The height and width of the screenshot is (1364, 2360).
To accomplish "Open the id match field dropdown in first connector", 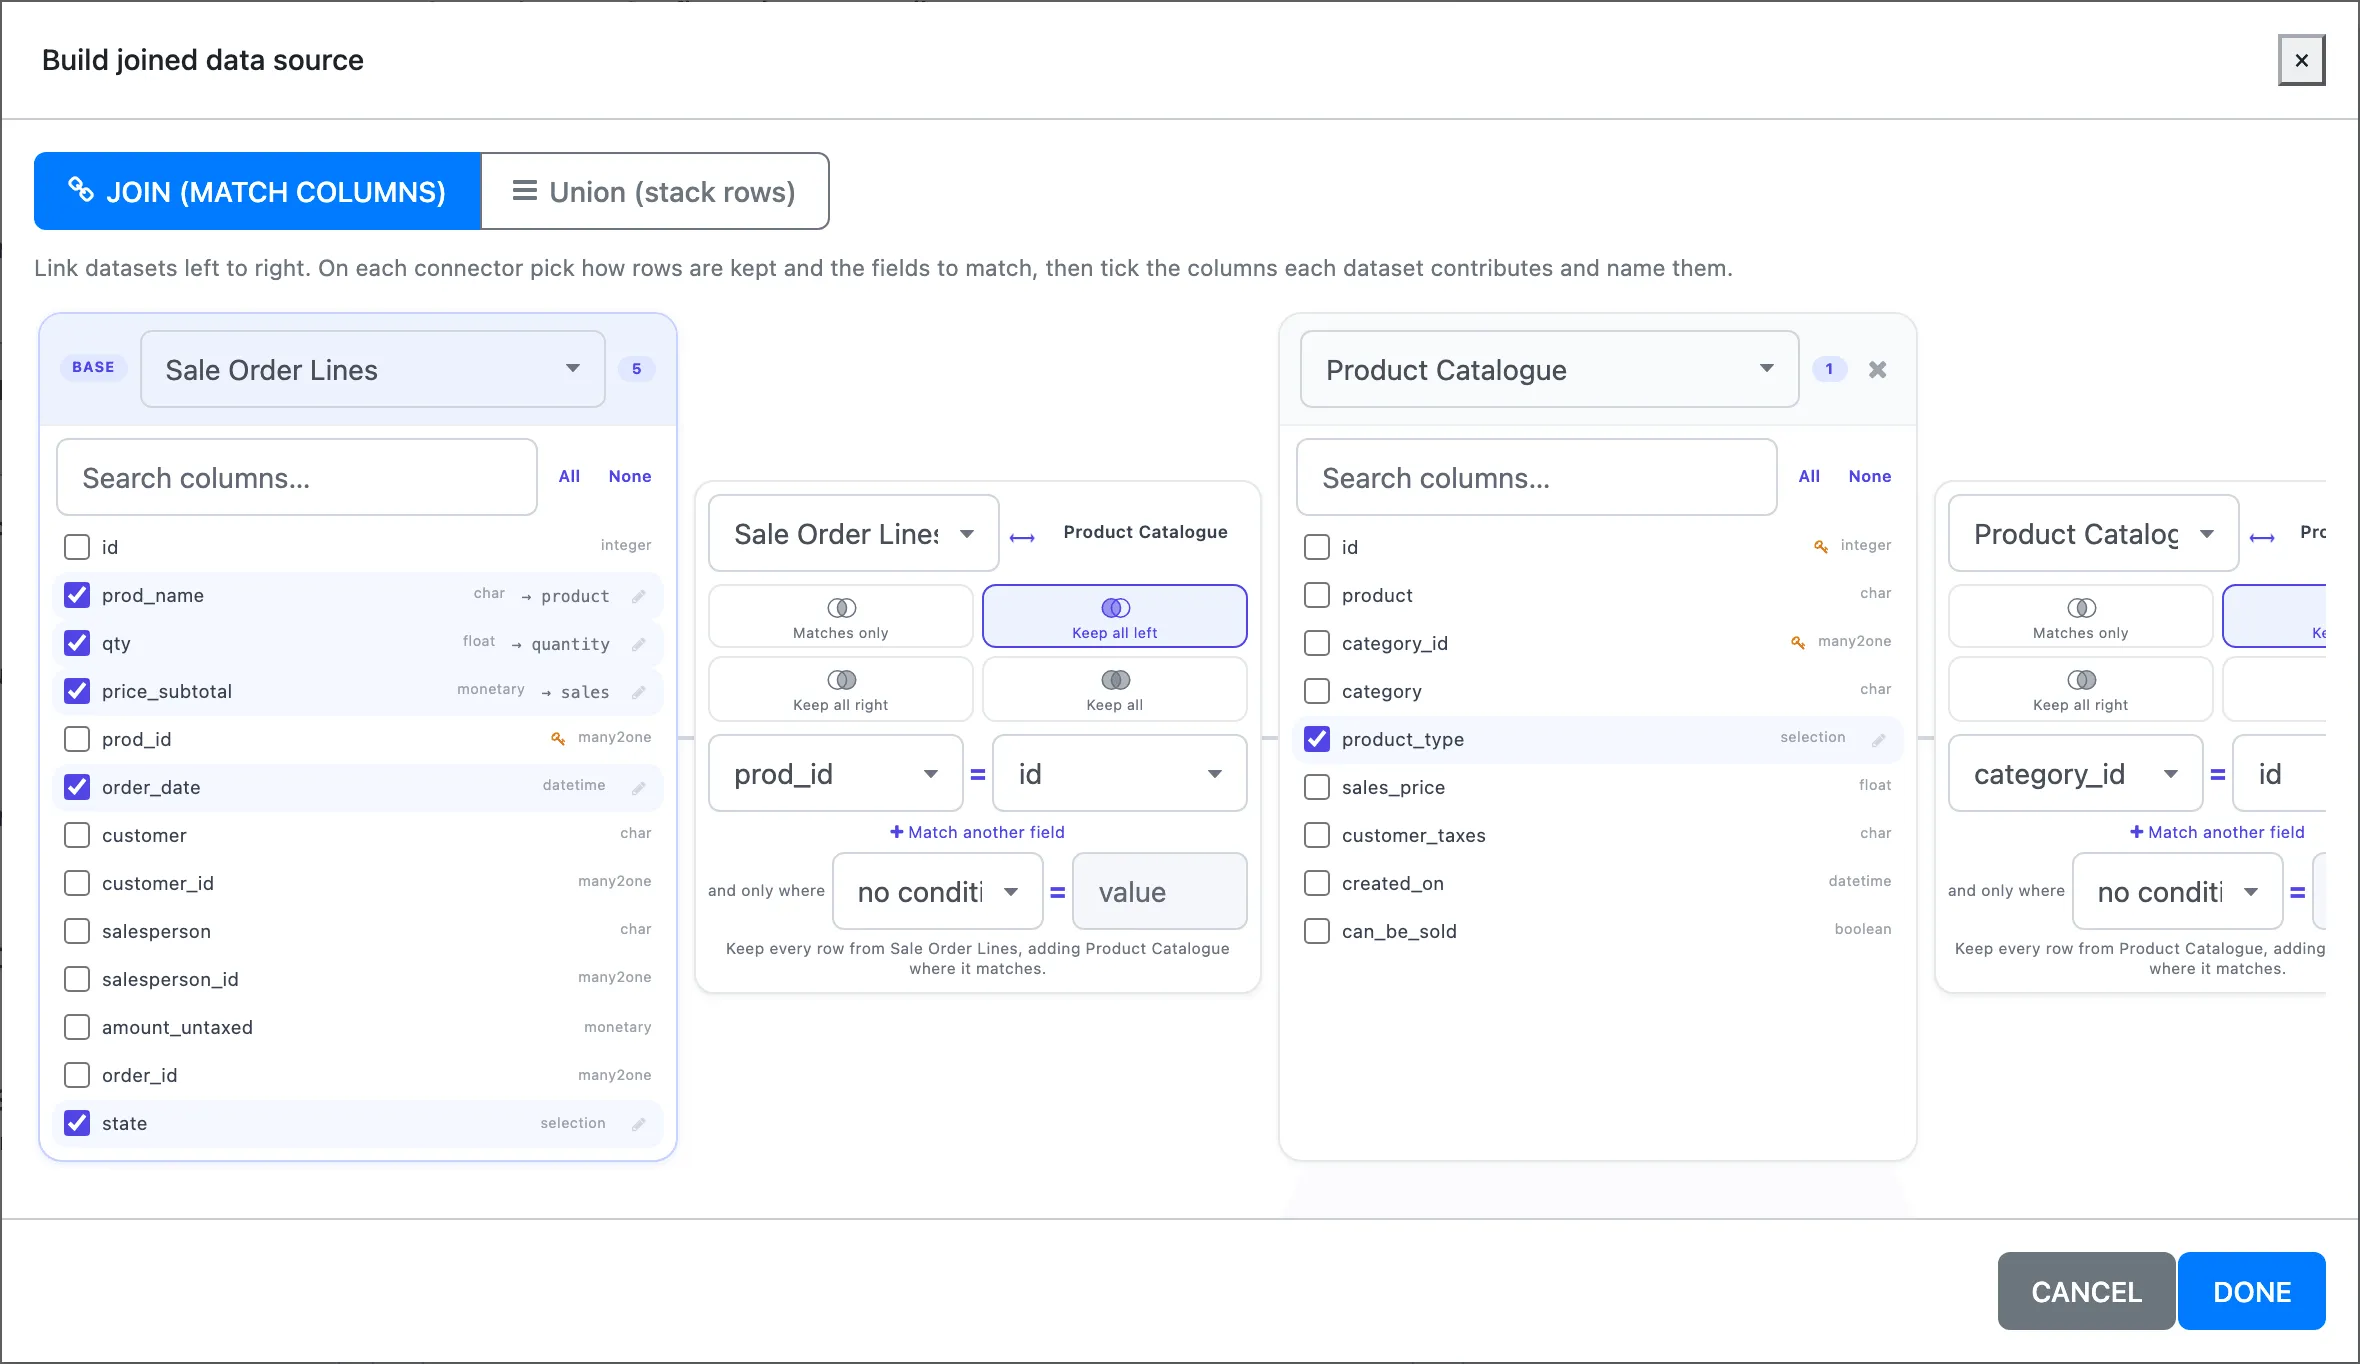I will click(1119, 773).
